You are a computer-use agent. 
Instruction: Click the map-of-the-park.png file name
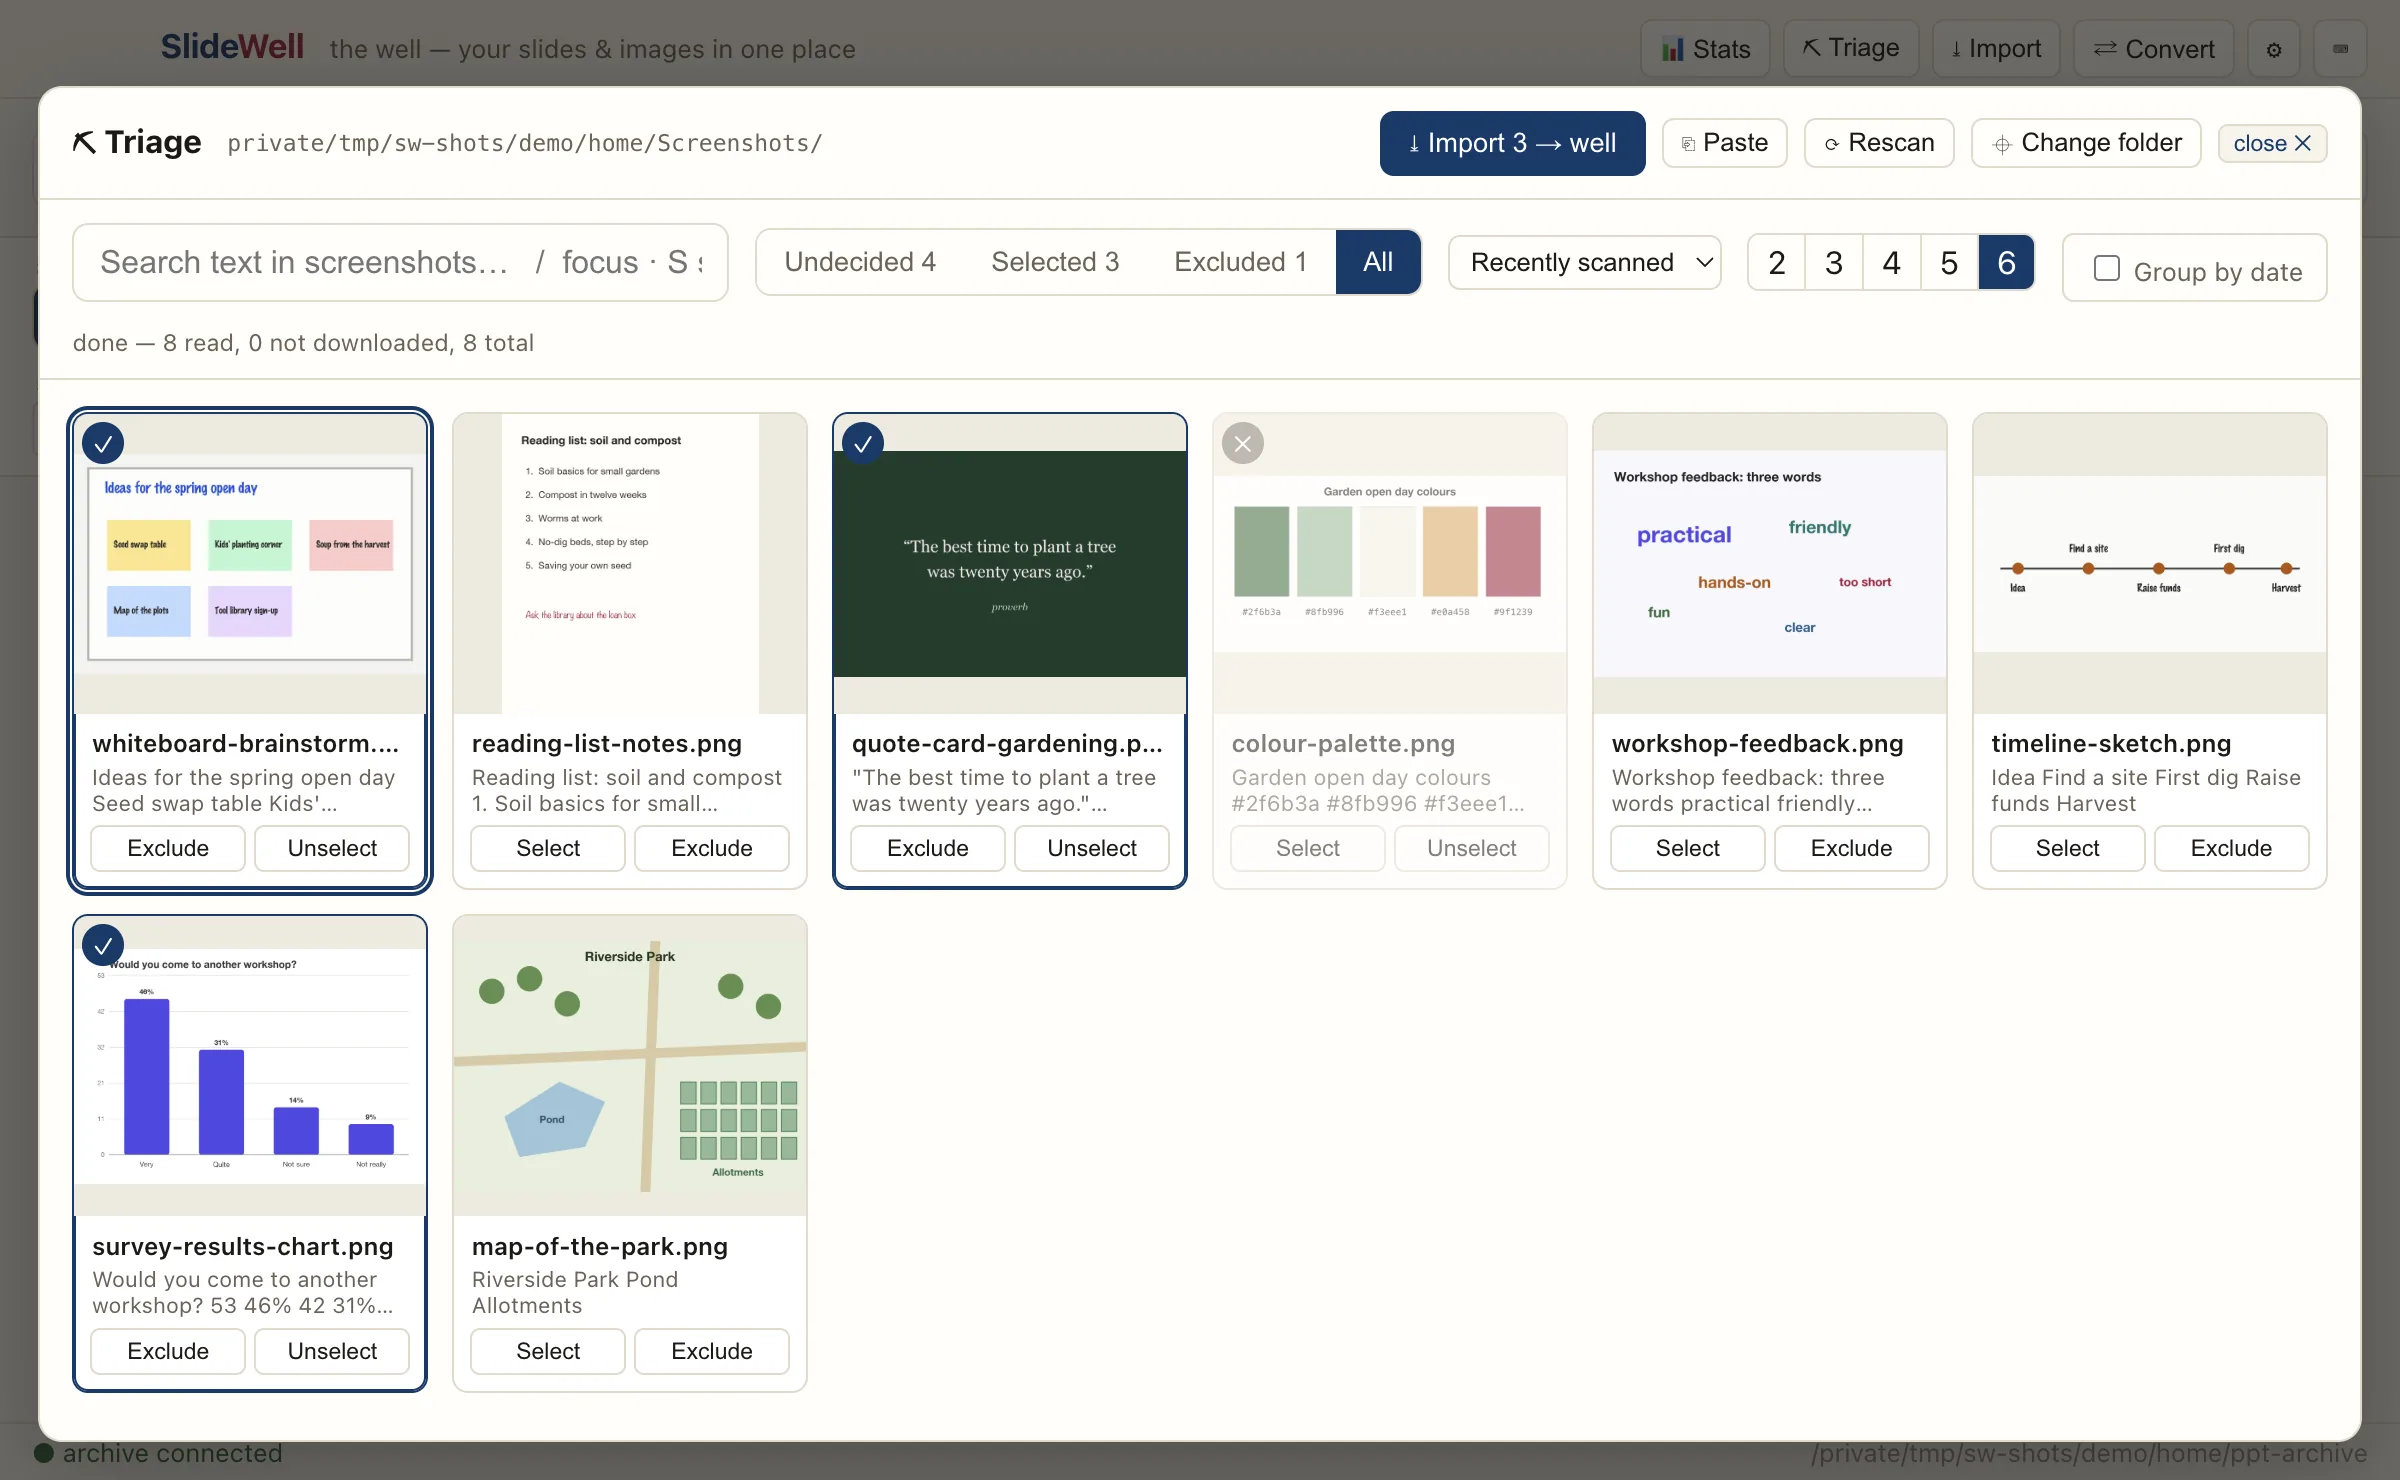click(x=600, y=1247)
